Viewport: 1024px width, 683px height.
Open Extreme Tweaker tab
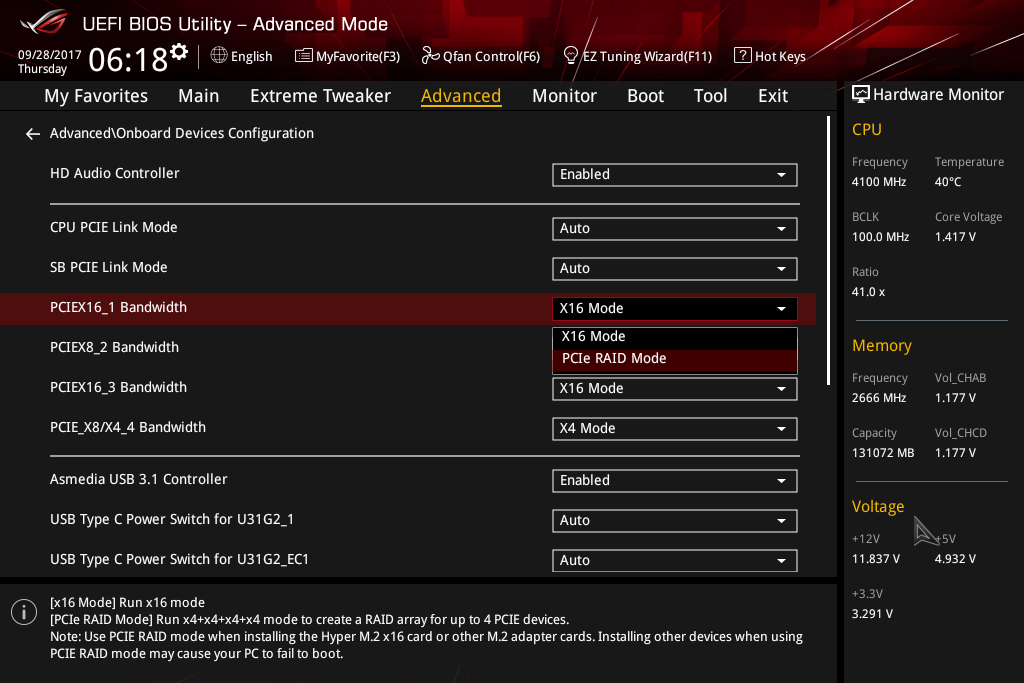pyautogui.click(x=320, y=96)
